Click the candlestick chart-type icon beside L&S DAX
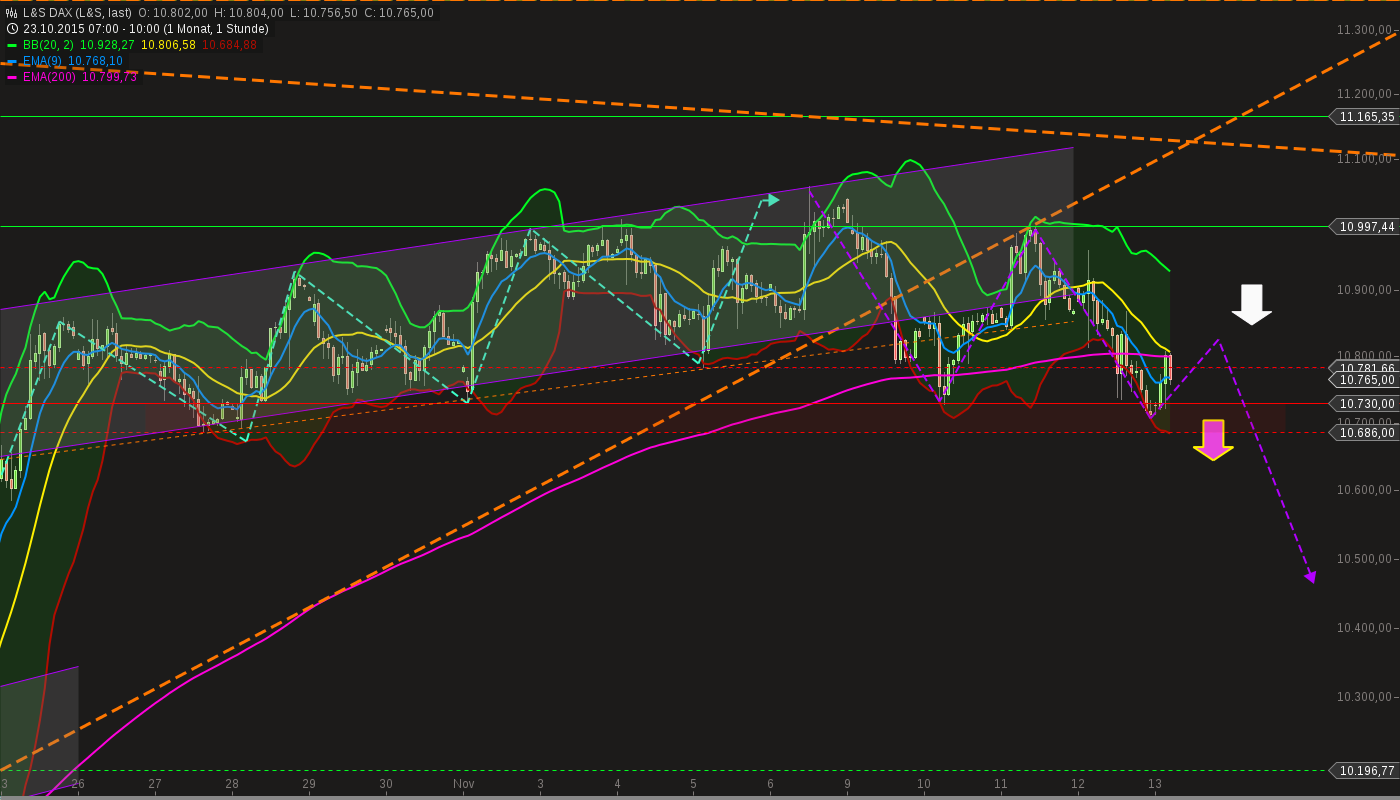This screenshot has height=800, width=1400. pyautogui.click(x=12, y=13)
